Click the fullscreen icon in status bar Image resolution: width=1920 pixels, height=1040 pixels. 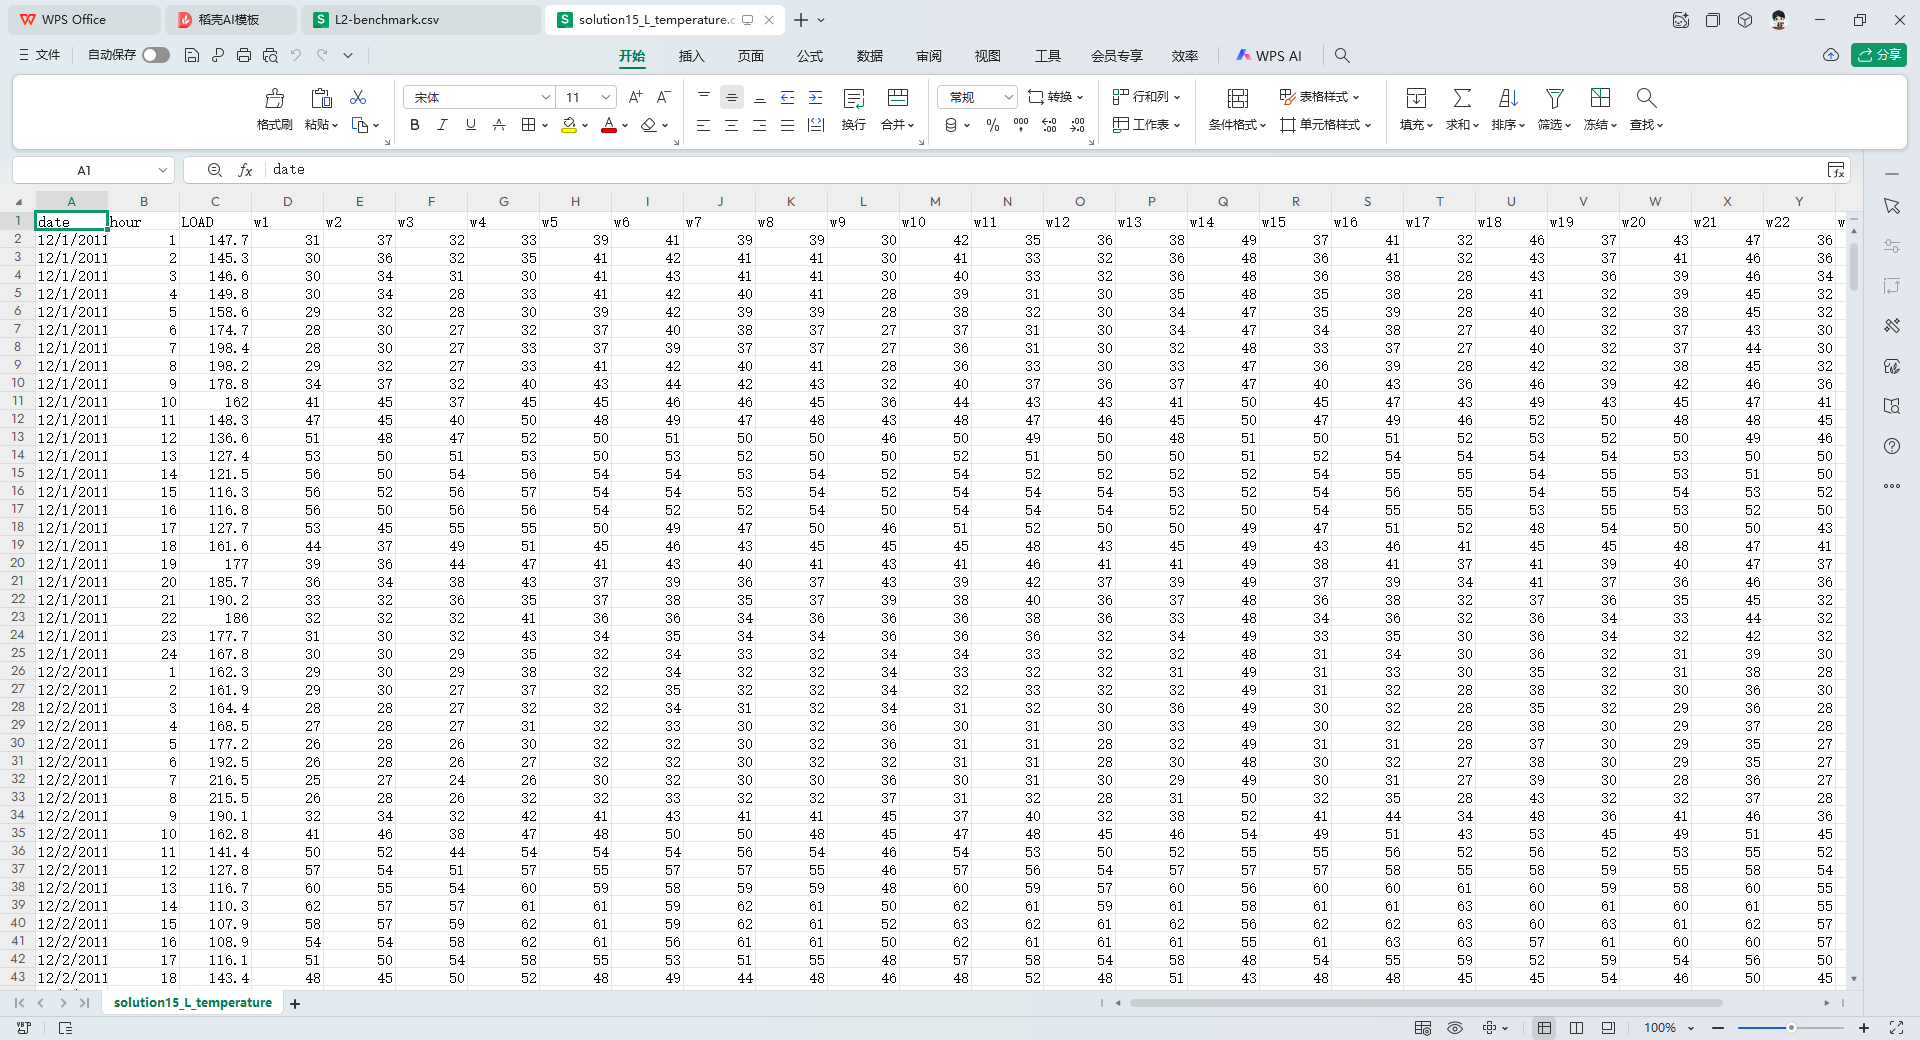1896,1028
